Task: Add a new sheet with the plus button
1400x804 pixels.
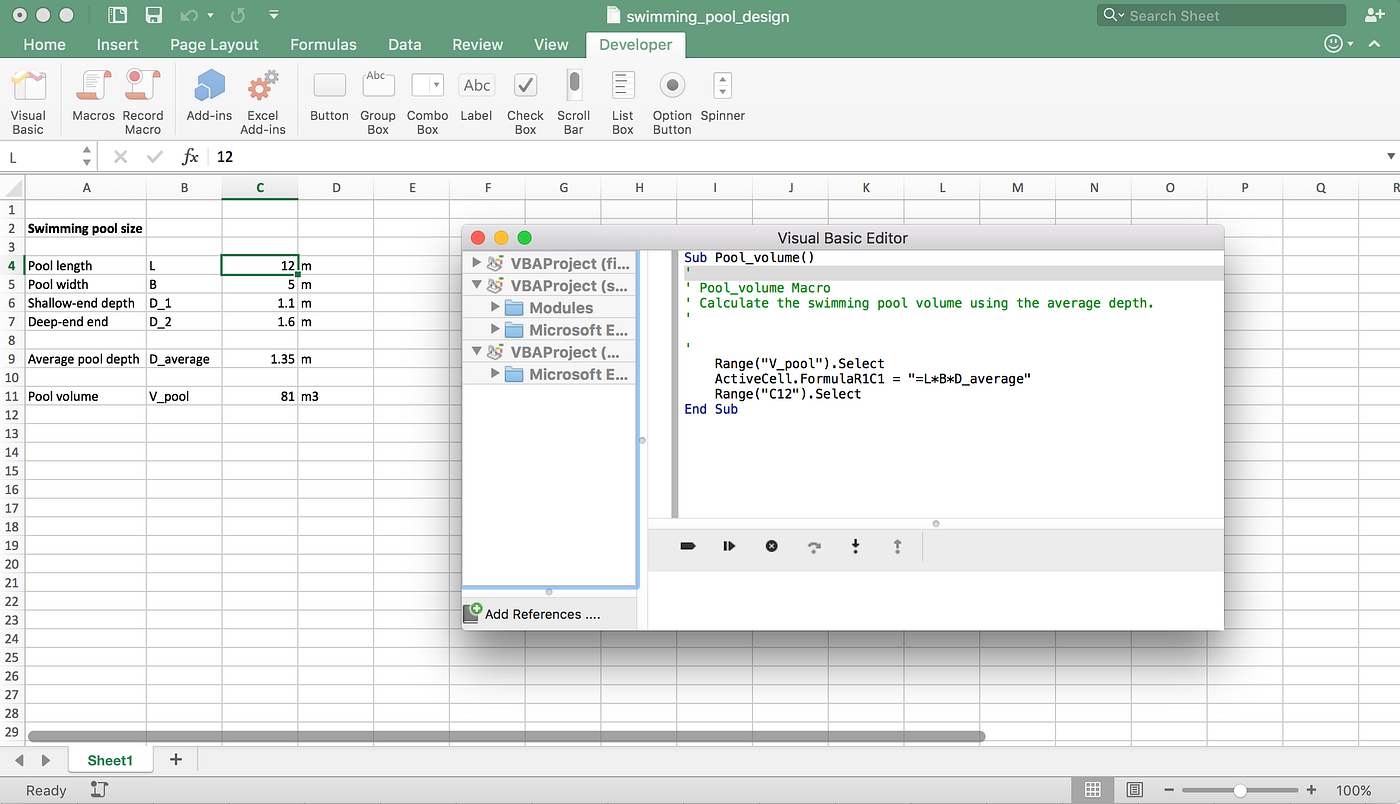Action: pos(175,759)
